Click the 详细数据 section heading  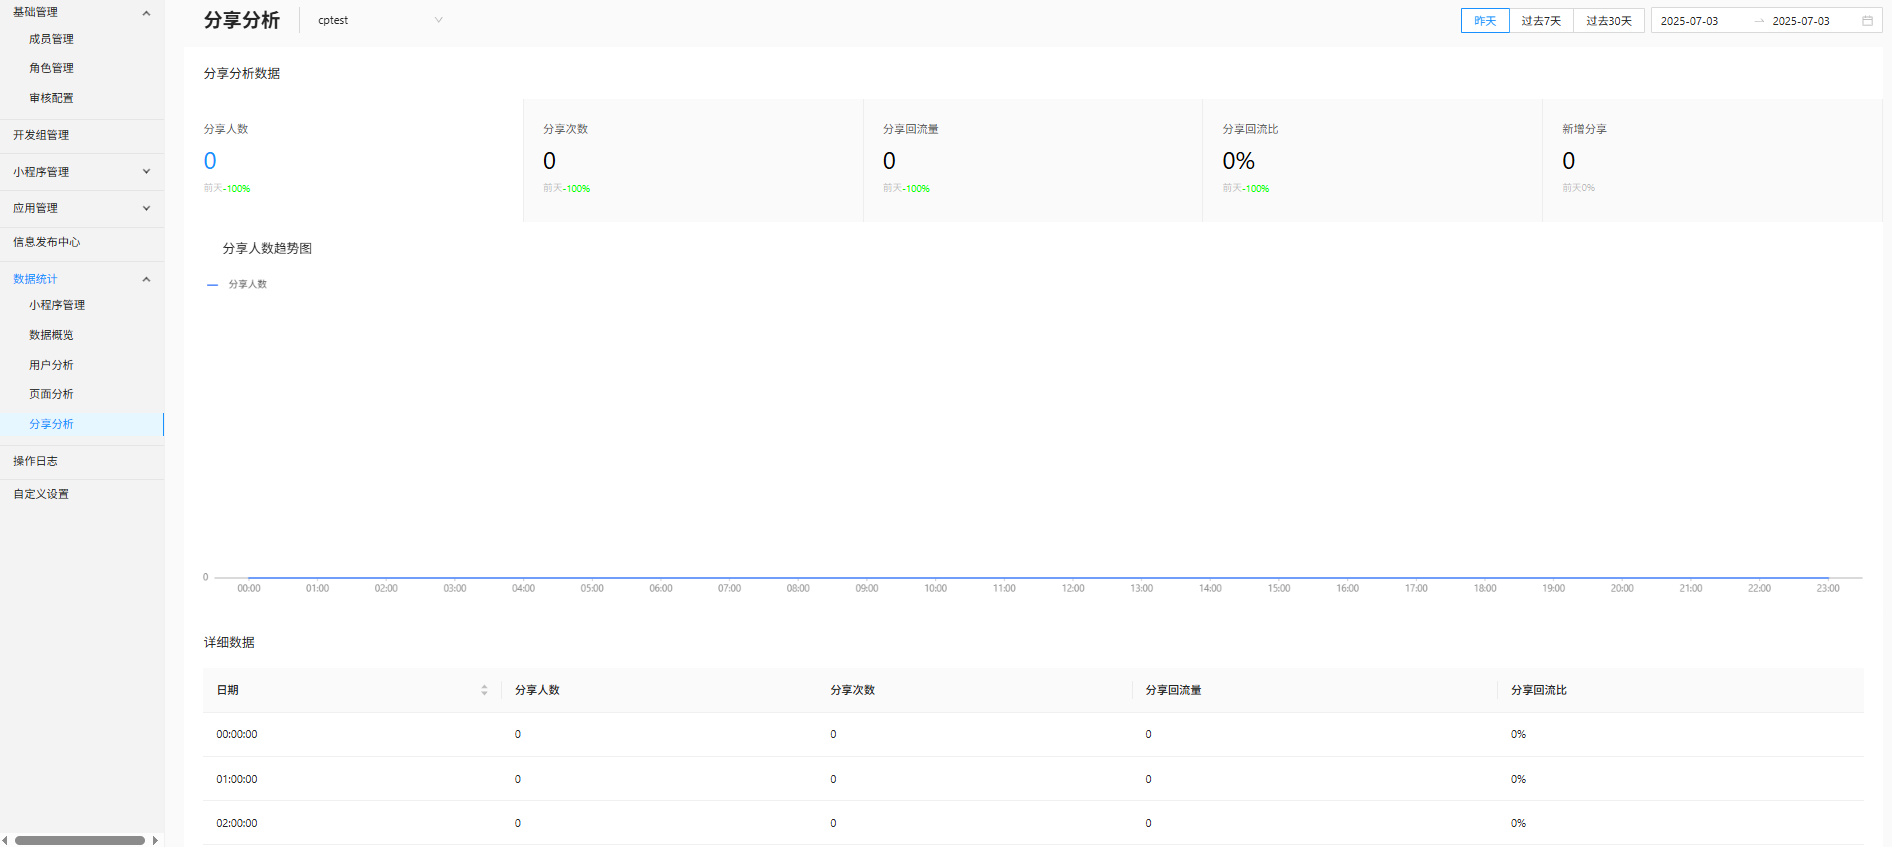pyautogui.click(x=229, y=642)
